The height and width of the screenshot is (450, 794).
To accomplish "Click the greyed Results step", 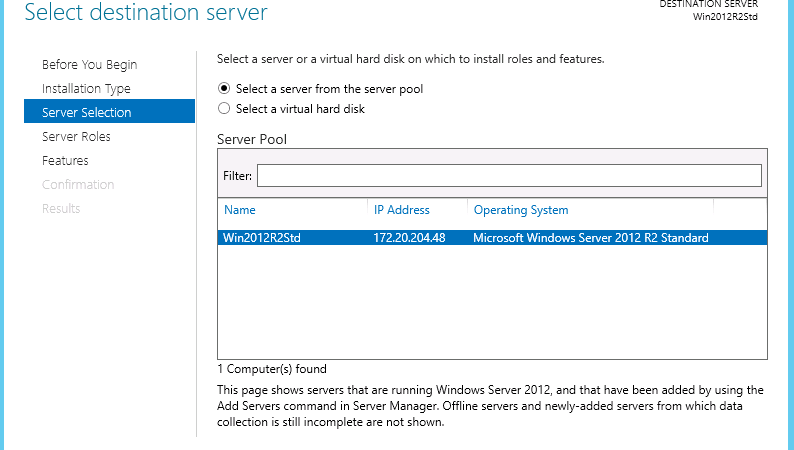I will point(61,209).
